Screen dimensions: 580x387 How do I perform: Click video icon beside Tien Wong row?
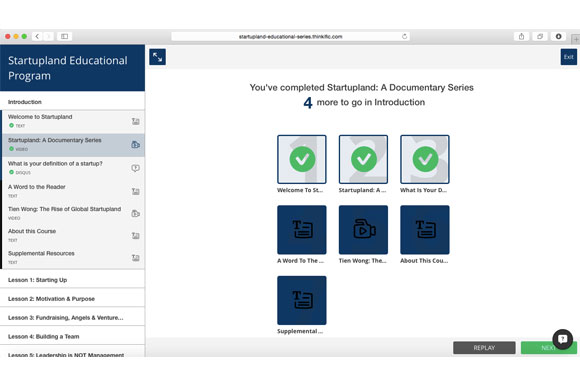point(136,213)
